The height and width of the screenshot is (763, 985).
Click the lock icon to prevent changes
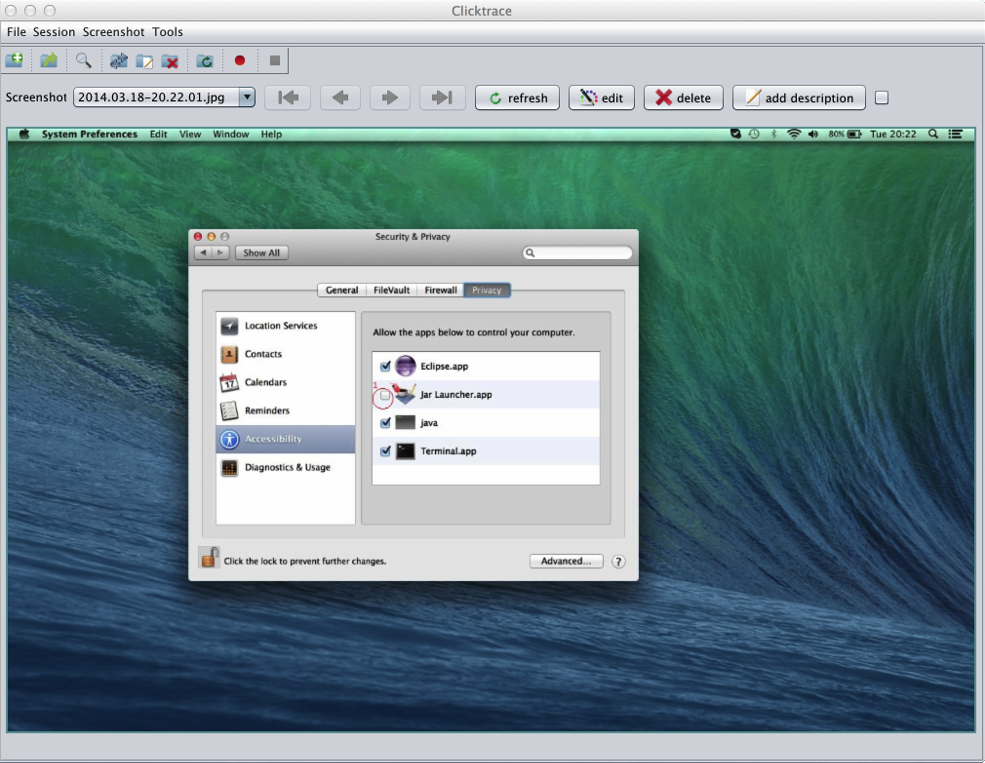coord(209,557)
